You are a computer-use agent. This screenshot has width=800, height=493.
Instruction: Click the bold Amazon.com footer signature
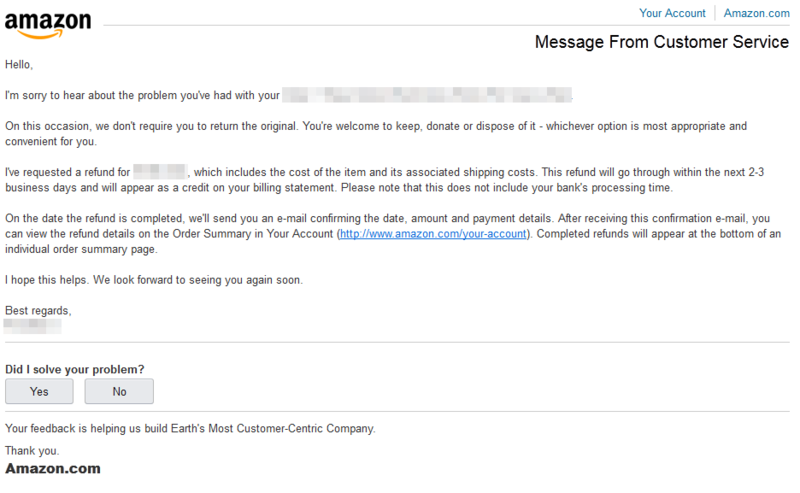click(53, 469)
